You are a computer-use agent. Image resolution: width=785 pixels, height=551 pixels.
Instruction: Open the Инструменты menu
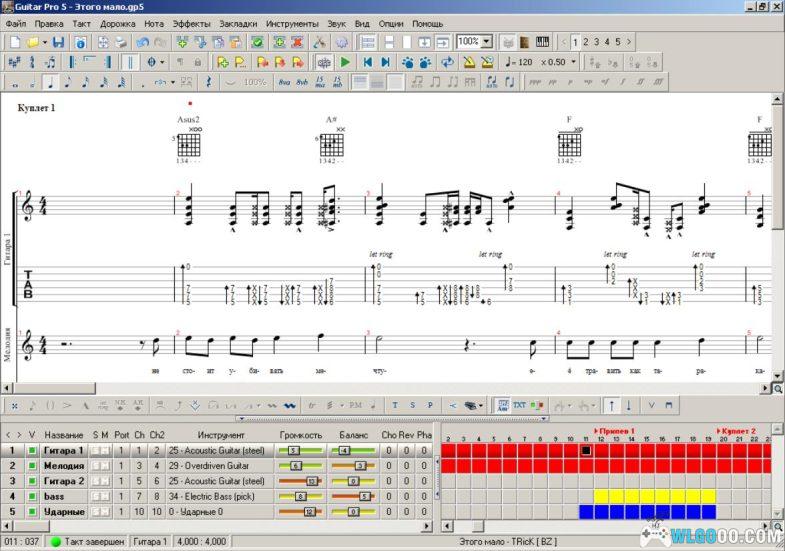[292, 23]
